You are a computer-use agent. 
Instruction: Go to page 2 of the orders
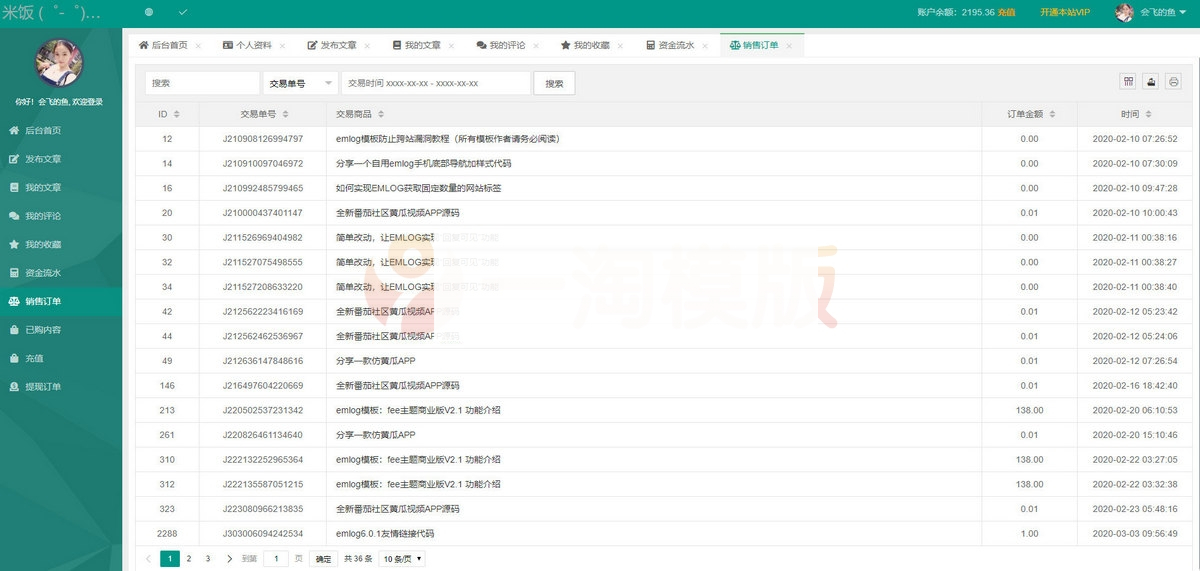coord(189,558)
